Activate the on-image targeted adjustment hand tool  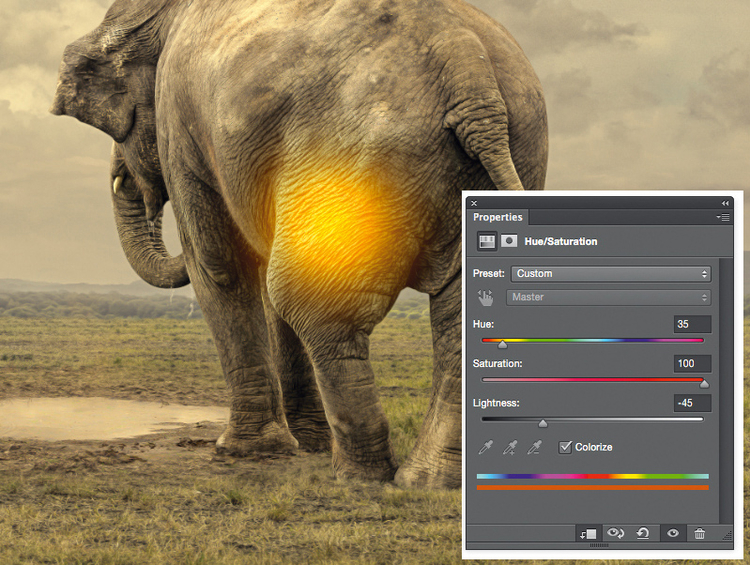tap(485, 297)
